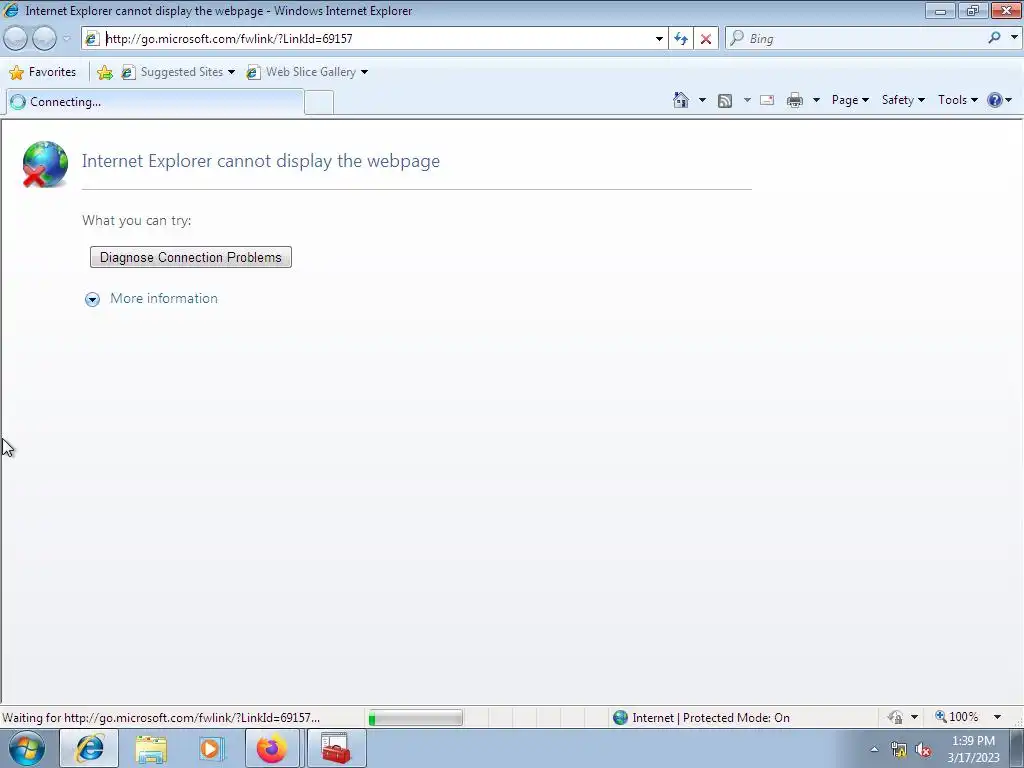Click the IE logo in title bar
Image resolution: width=1024 pixels, height=768 pixels.
11,10
